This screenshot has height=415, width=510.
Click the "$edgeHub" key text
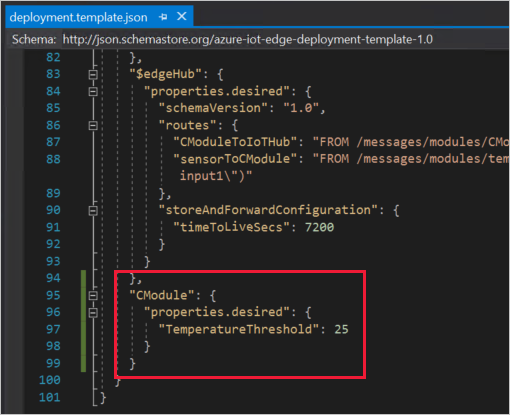click(x=166, y=74)
